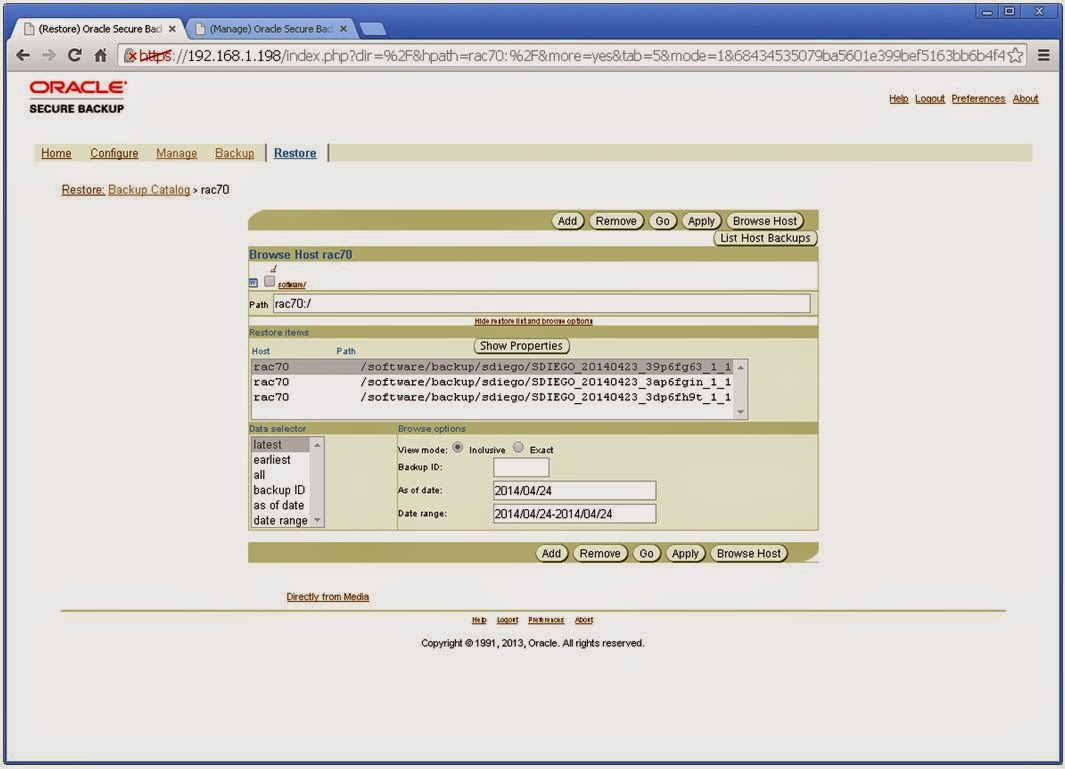
Task: Open a new browser tab
Action: coord(372,29)
